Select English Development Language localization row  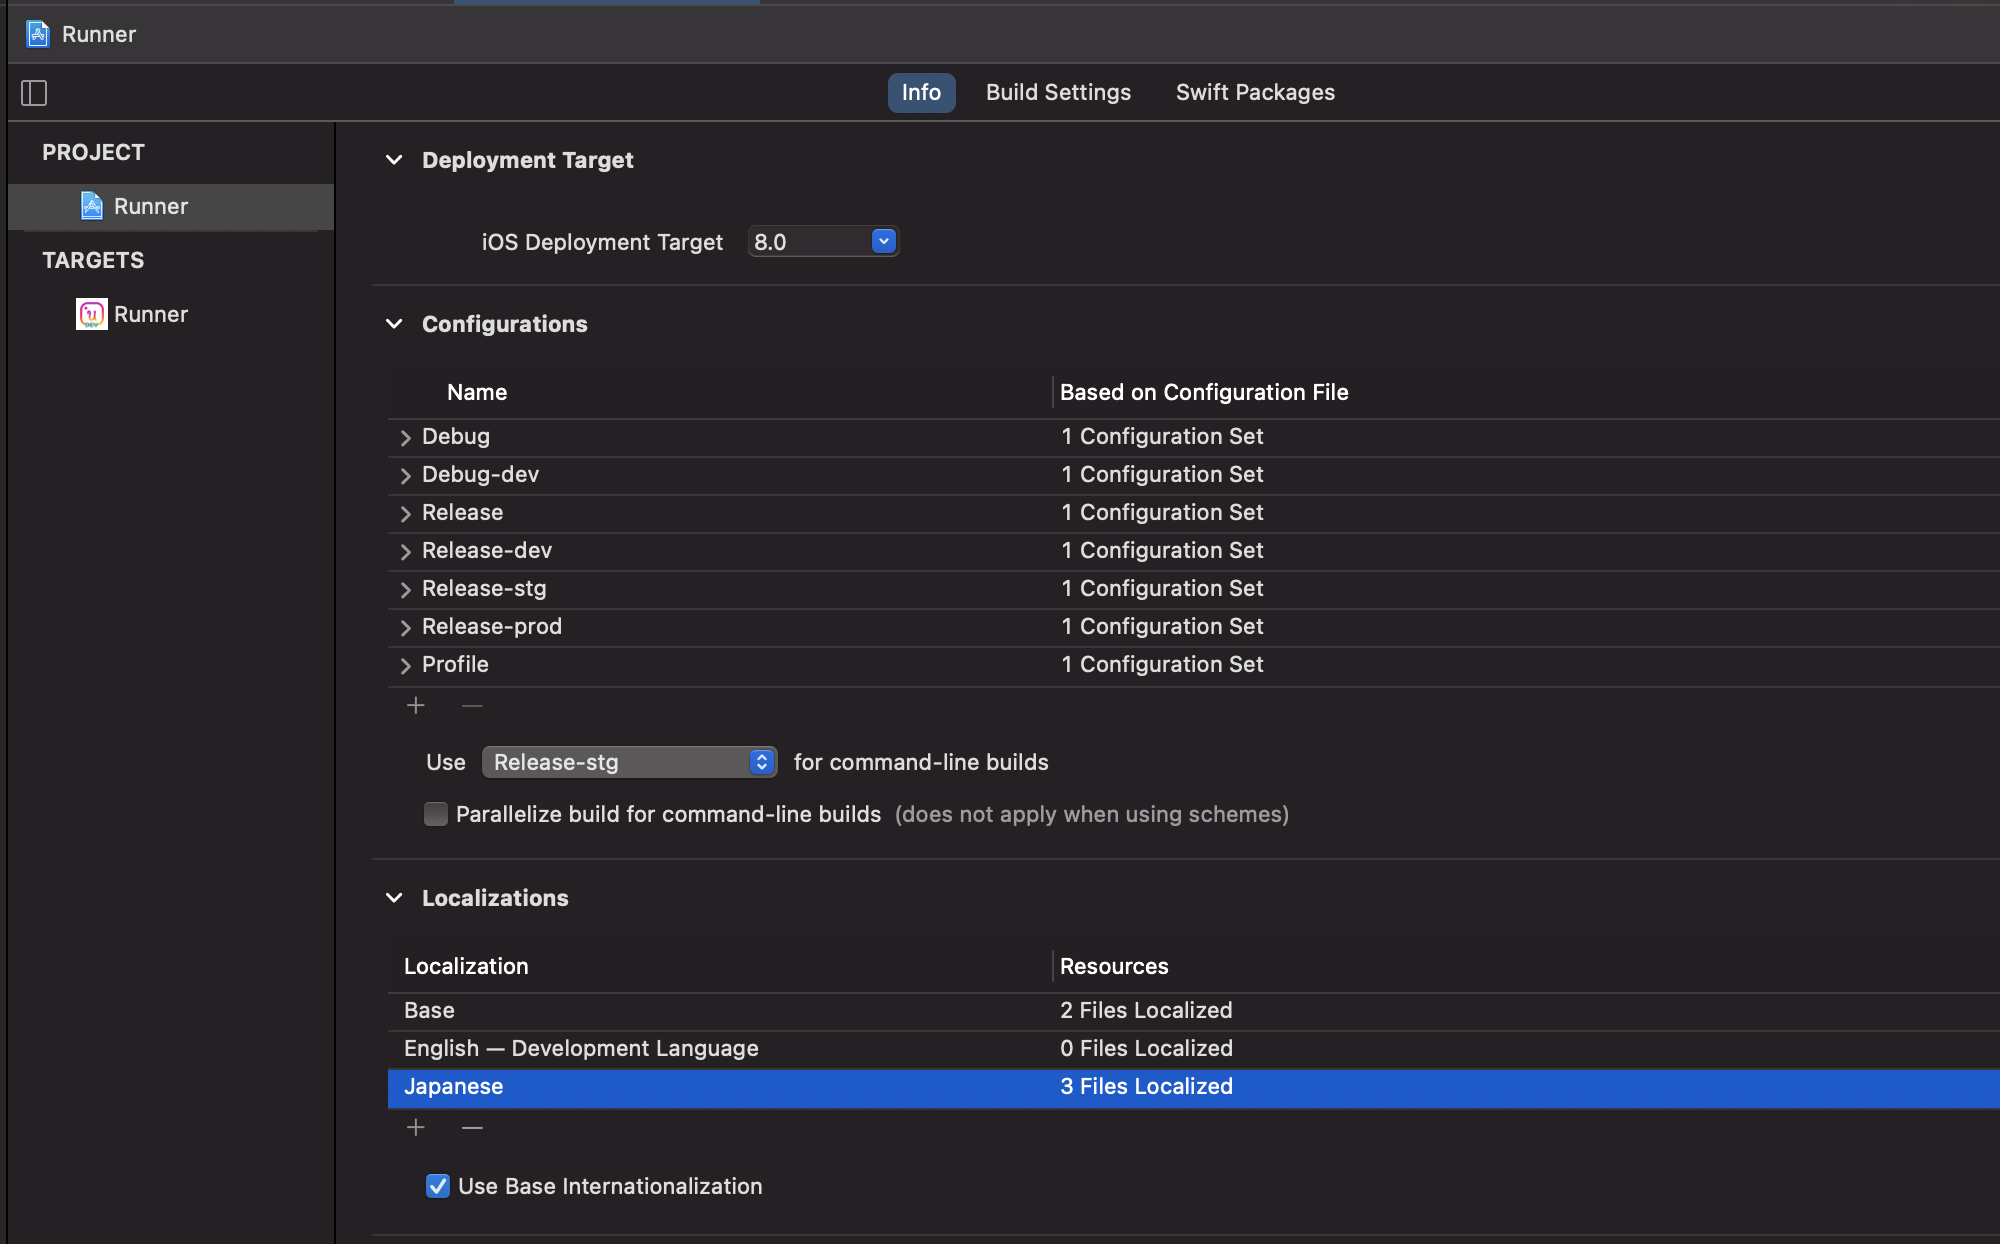581,1048
